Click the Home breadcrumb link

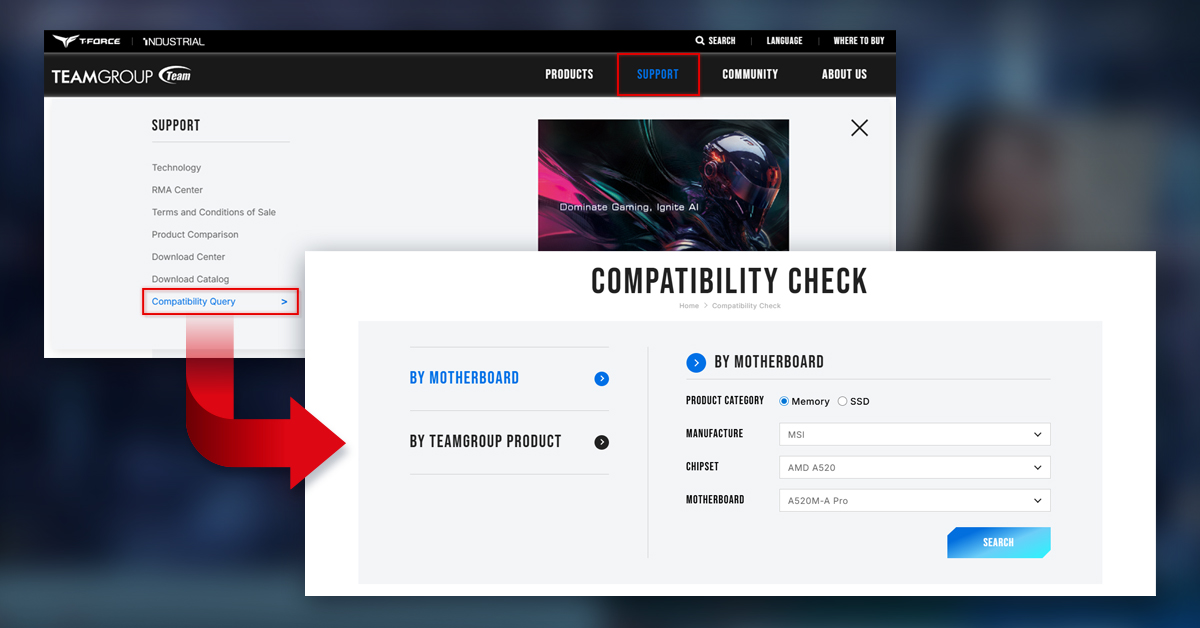tap(689, 306)
